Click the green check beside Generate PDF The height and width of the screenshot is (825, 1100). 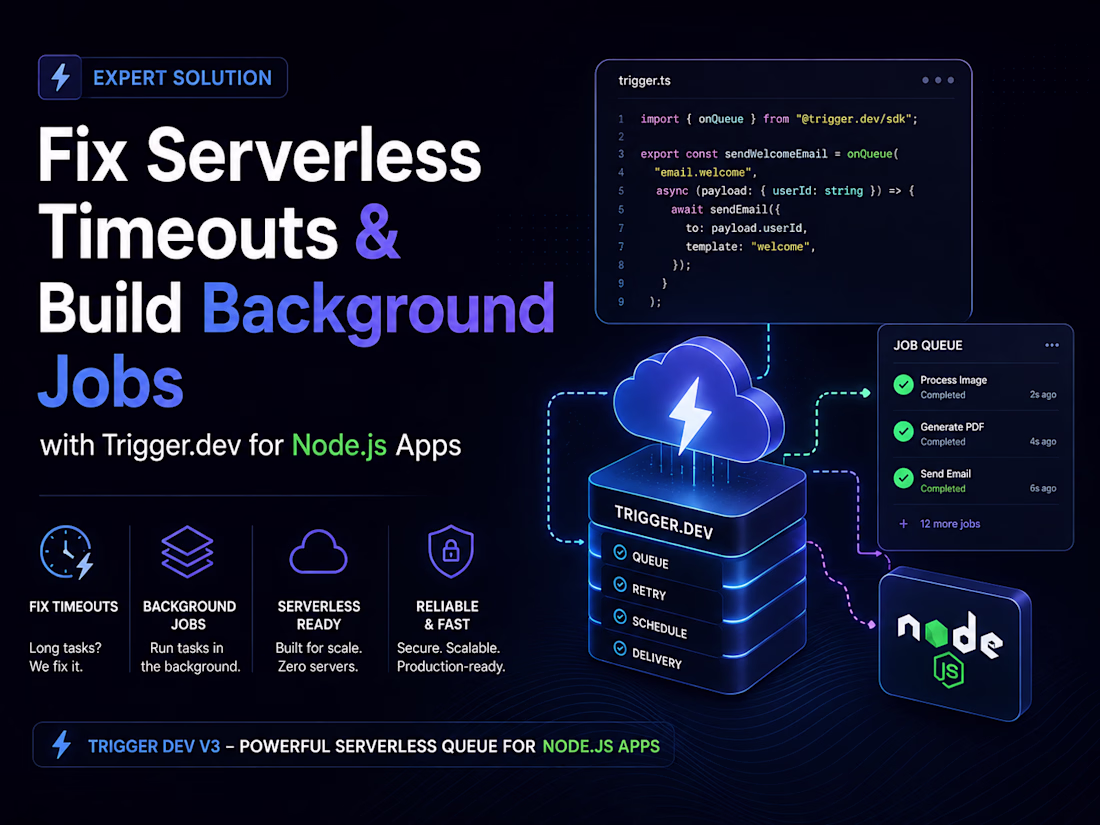(x=904, y=431)
